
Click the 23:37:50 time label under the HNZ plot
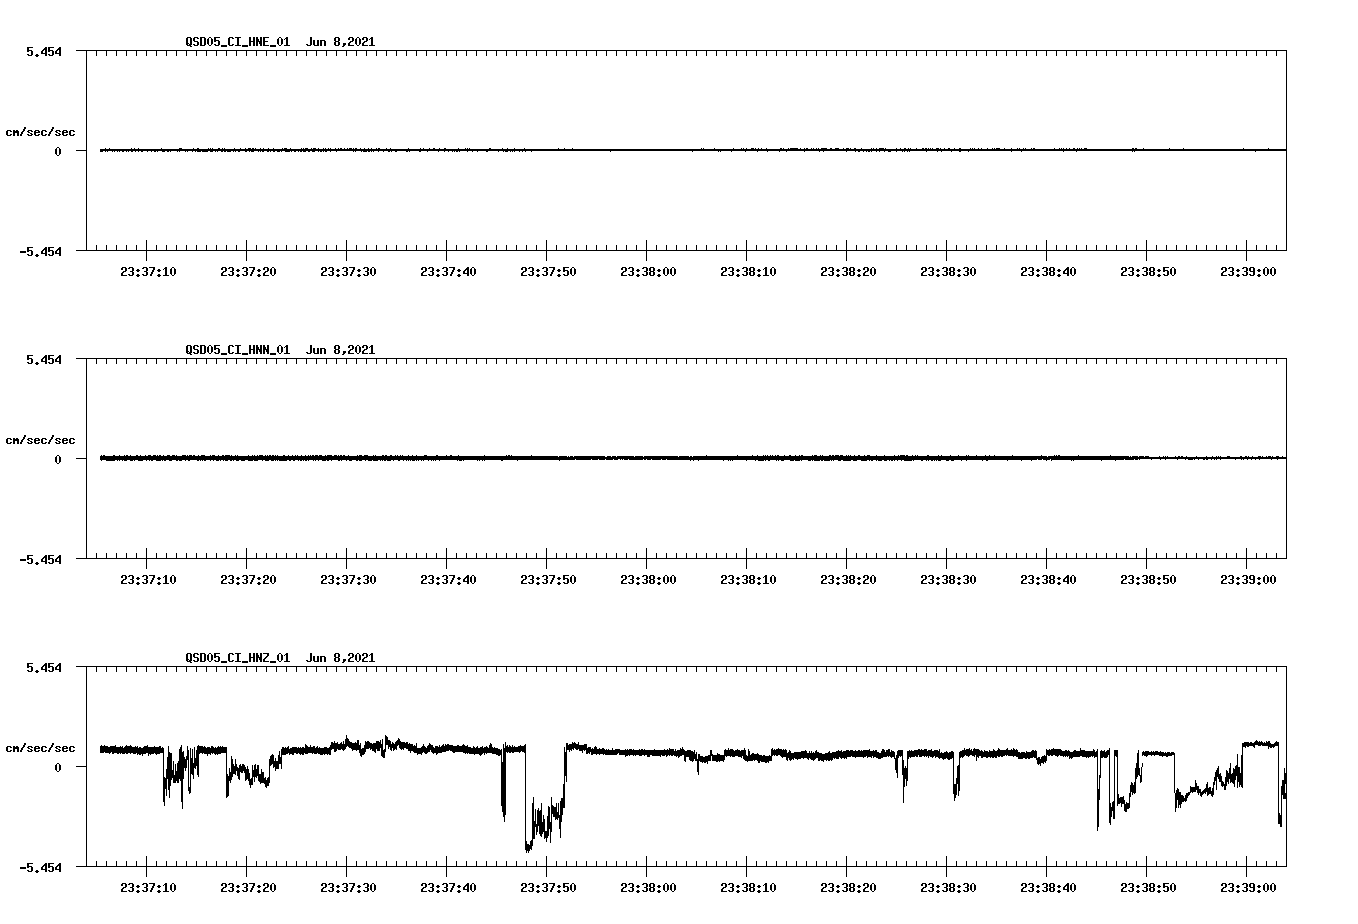point(548,887)
